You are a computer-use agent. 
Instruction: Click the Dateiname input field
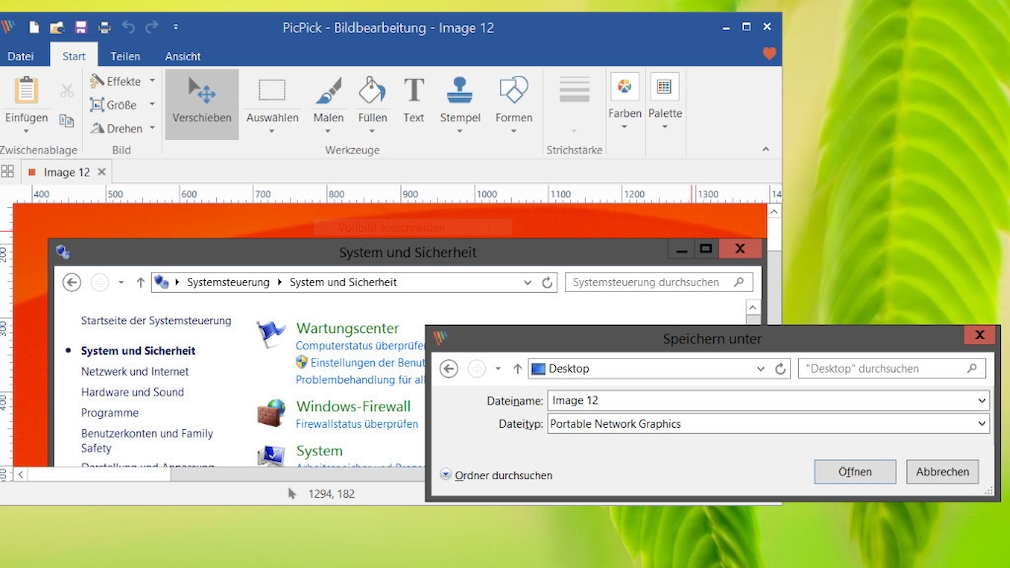coord(760,400)
